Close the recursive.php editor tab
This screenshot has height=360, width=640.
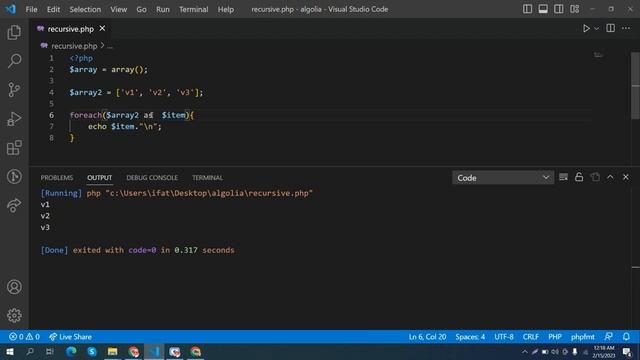pyautogui.click(x=102, y=29)
